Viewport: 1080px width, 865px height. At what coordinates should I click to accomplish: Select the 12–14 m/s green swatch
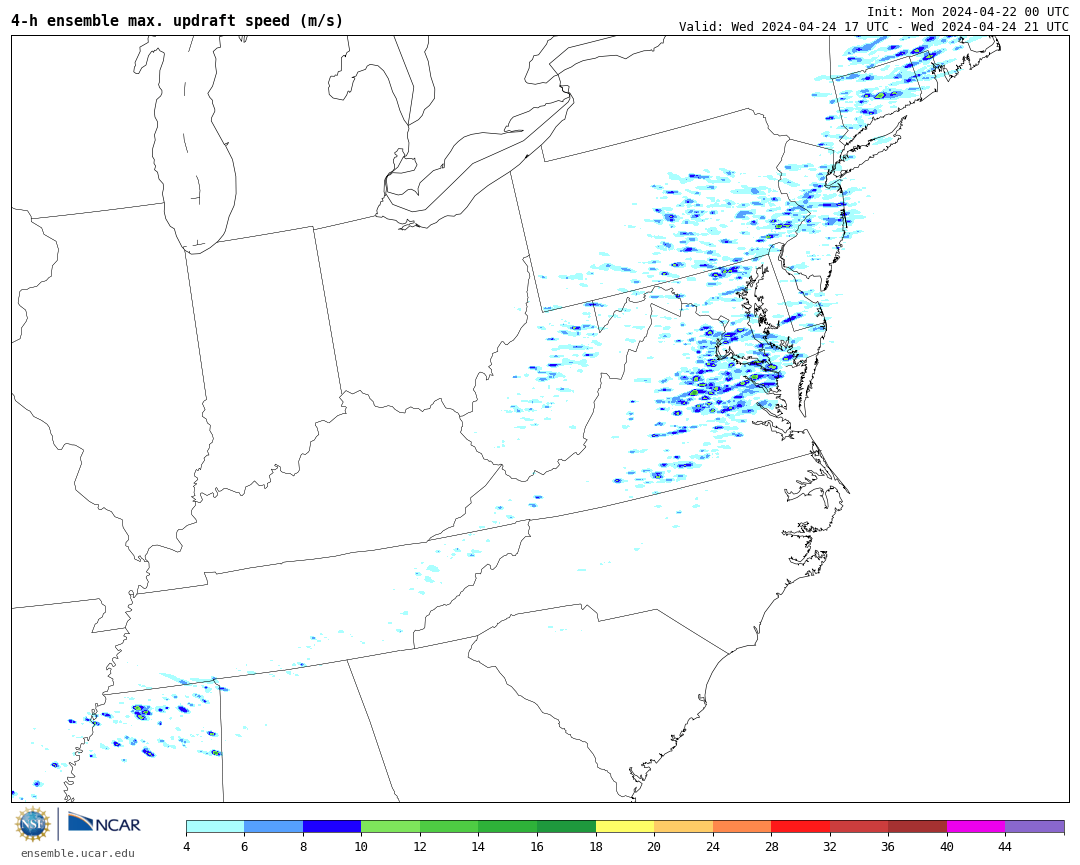click(449, 826)
